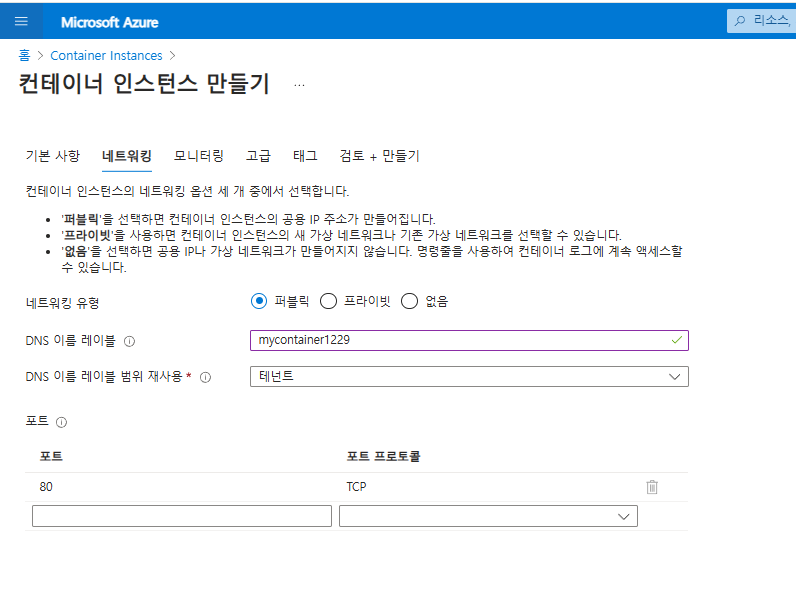Image resolution: width=796 pixels, height=592 pixels.
Task: Select the 프라이빗 networking type
Action: tap(328, 301)
